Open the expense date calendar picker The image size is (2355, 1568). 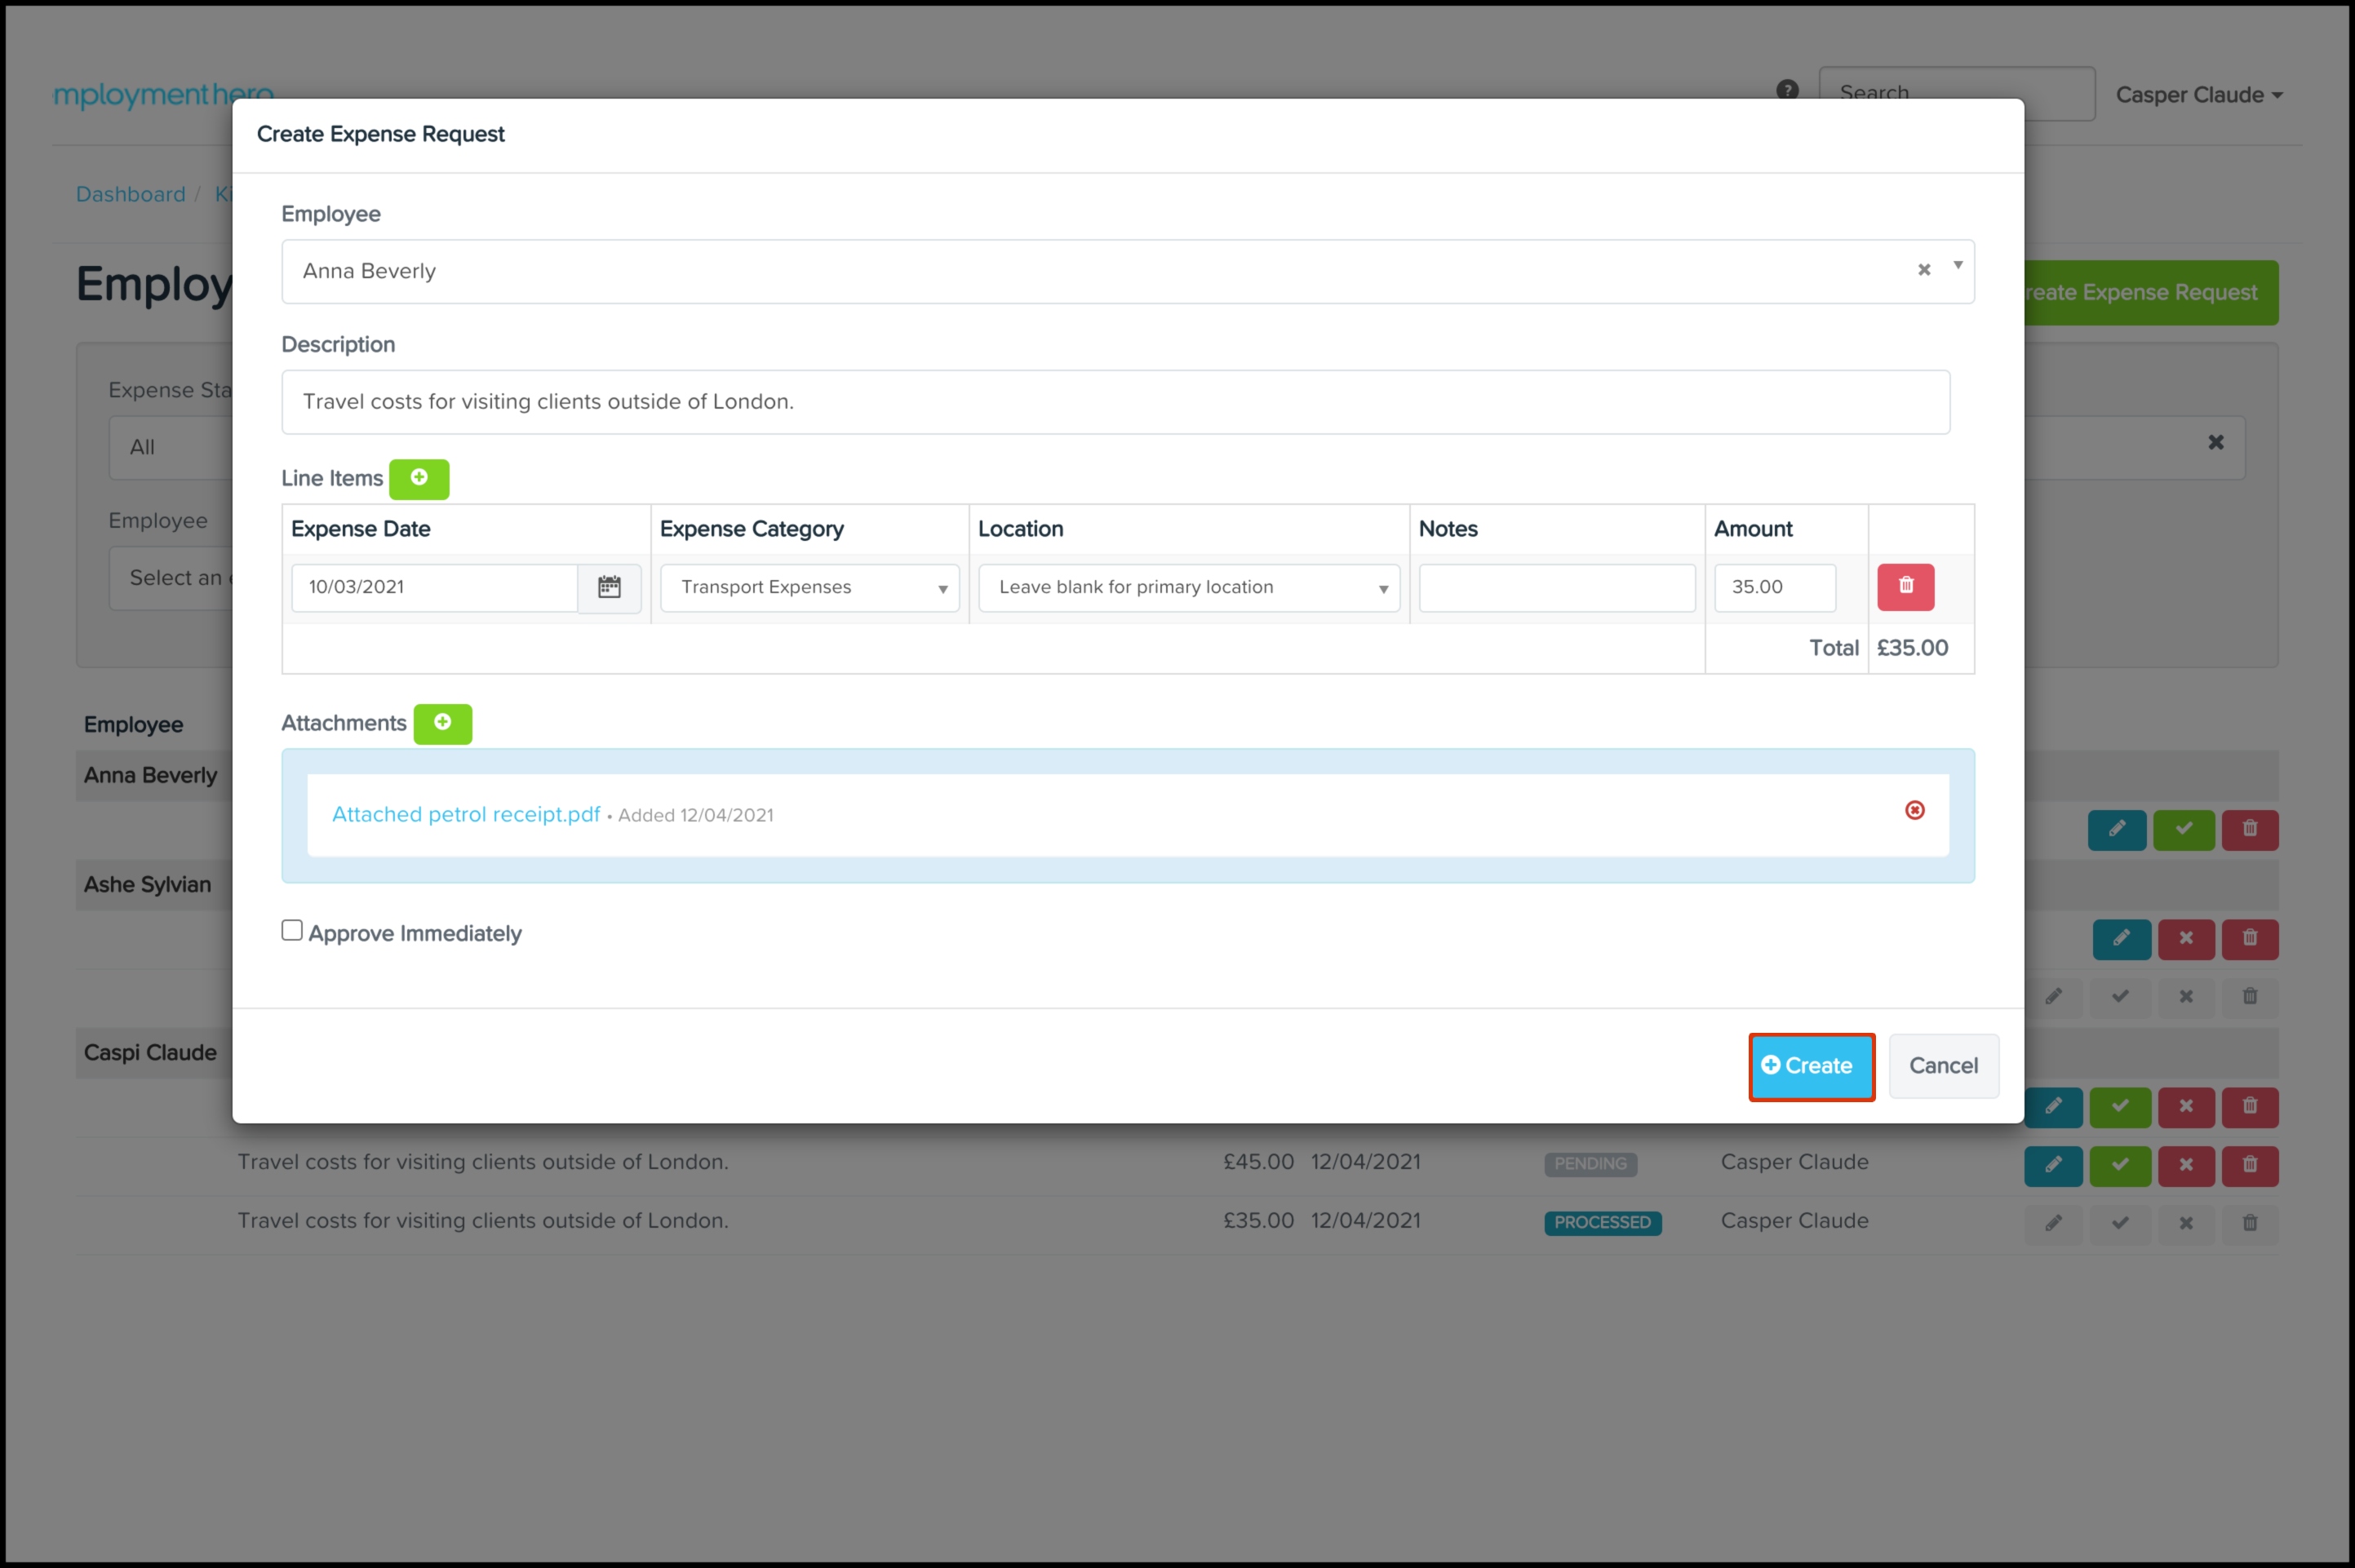[609, 587]
